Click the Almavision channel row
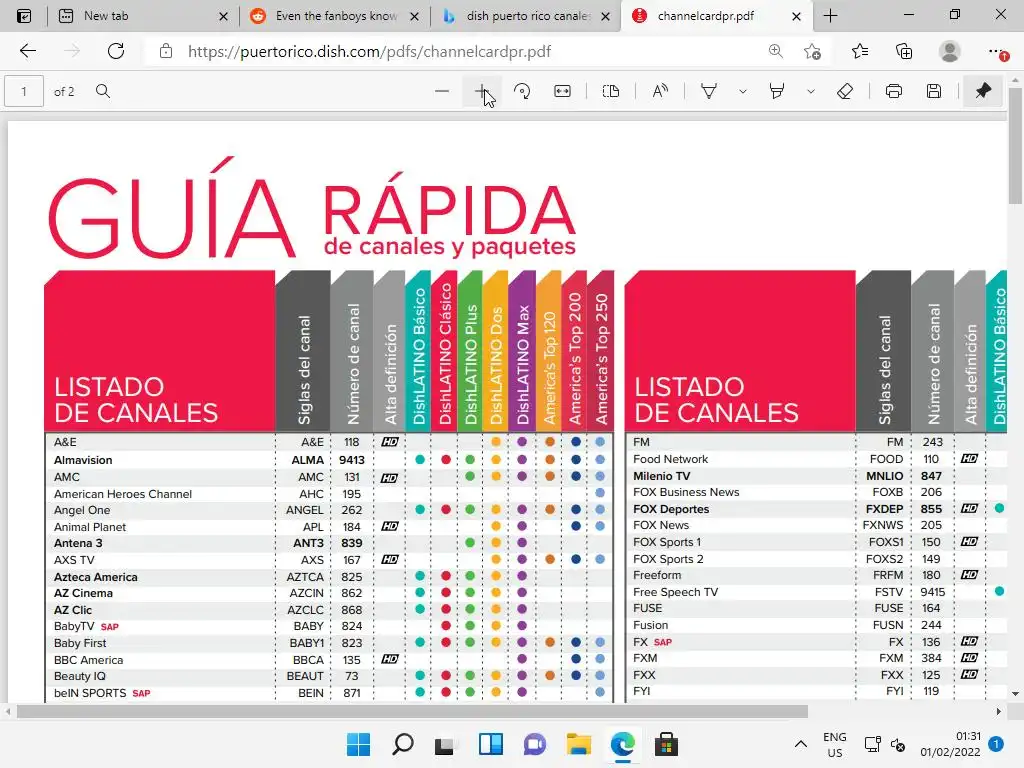Image resolution: width=1024 pixels, height=768 pixels. (328, 460)
